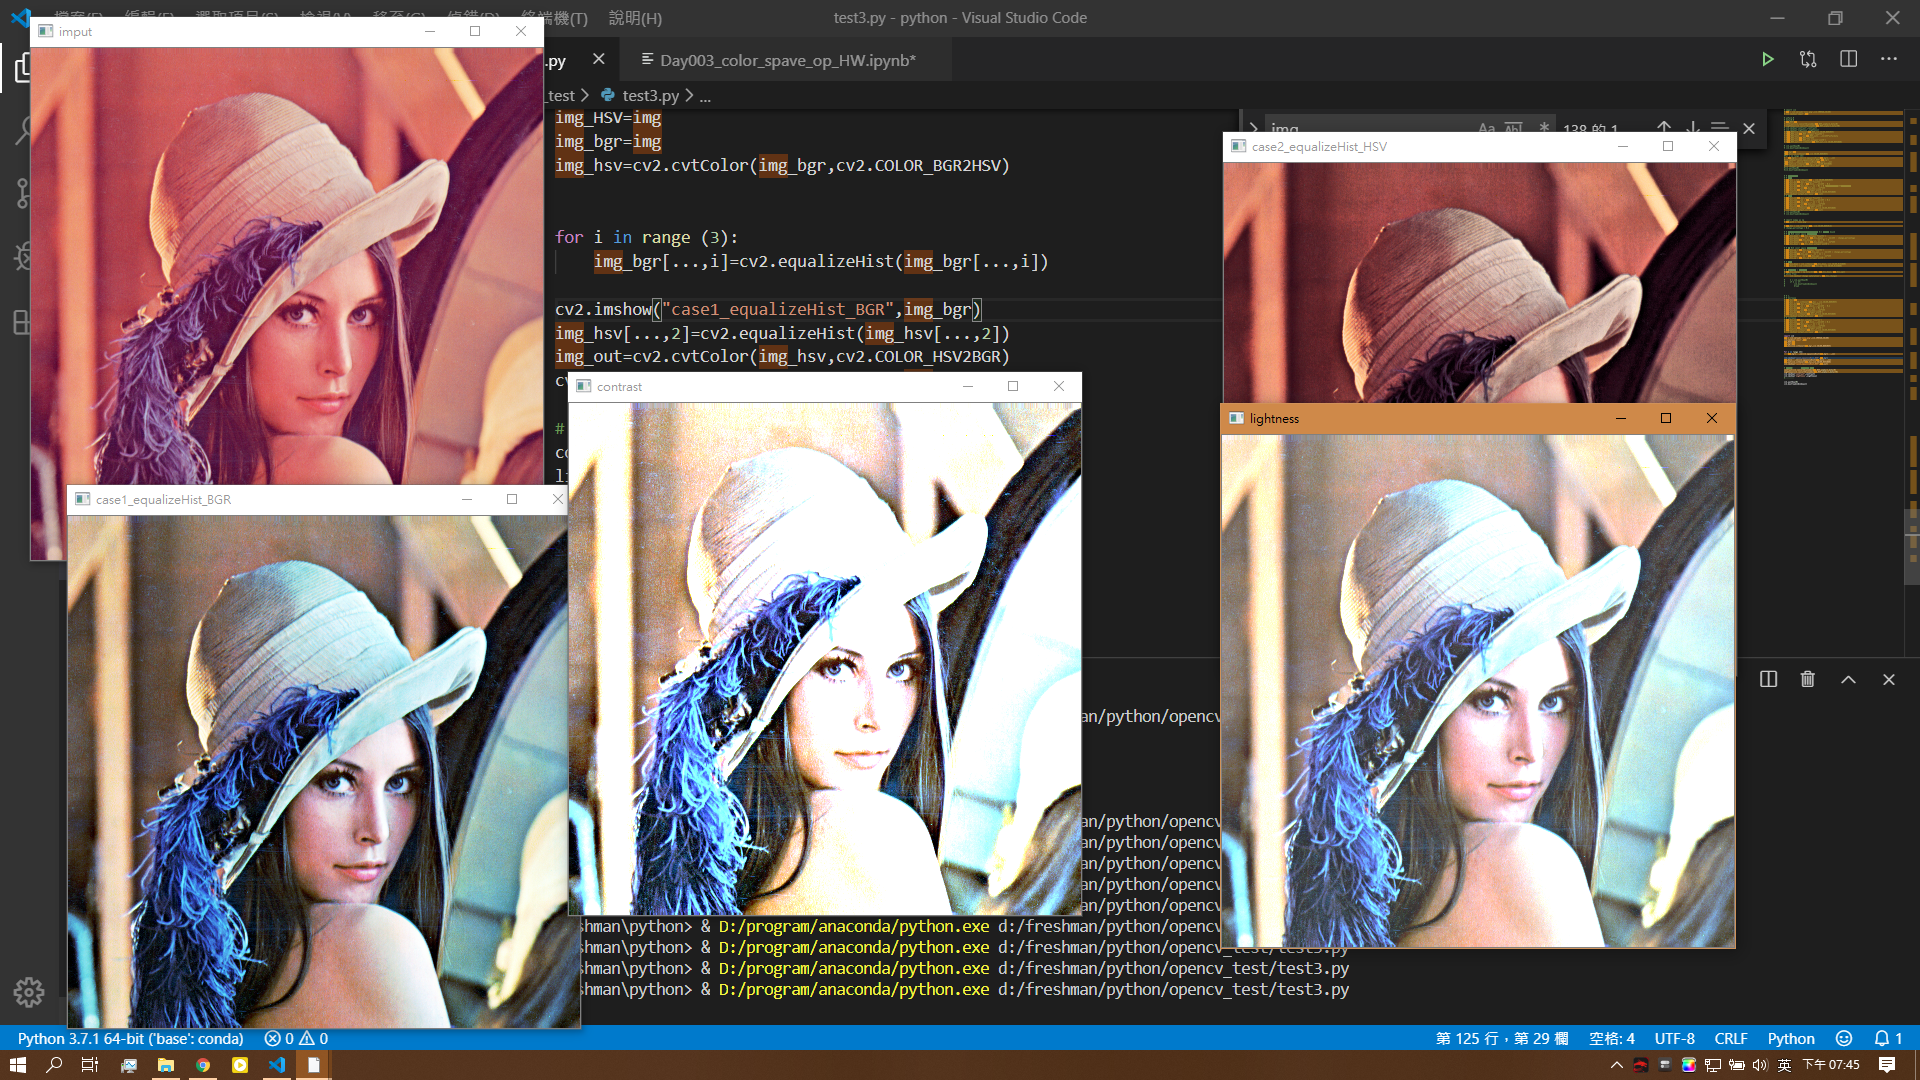This screenshot has width=1920, height=1080.
Task: Click the for i in range (3) line
Action: click(646, 237)
